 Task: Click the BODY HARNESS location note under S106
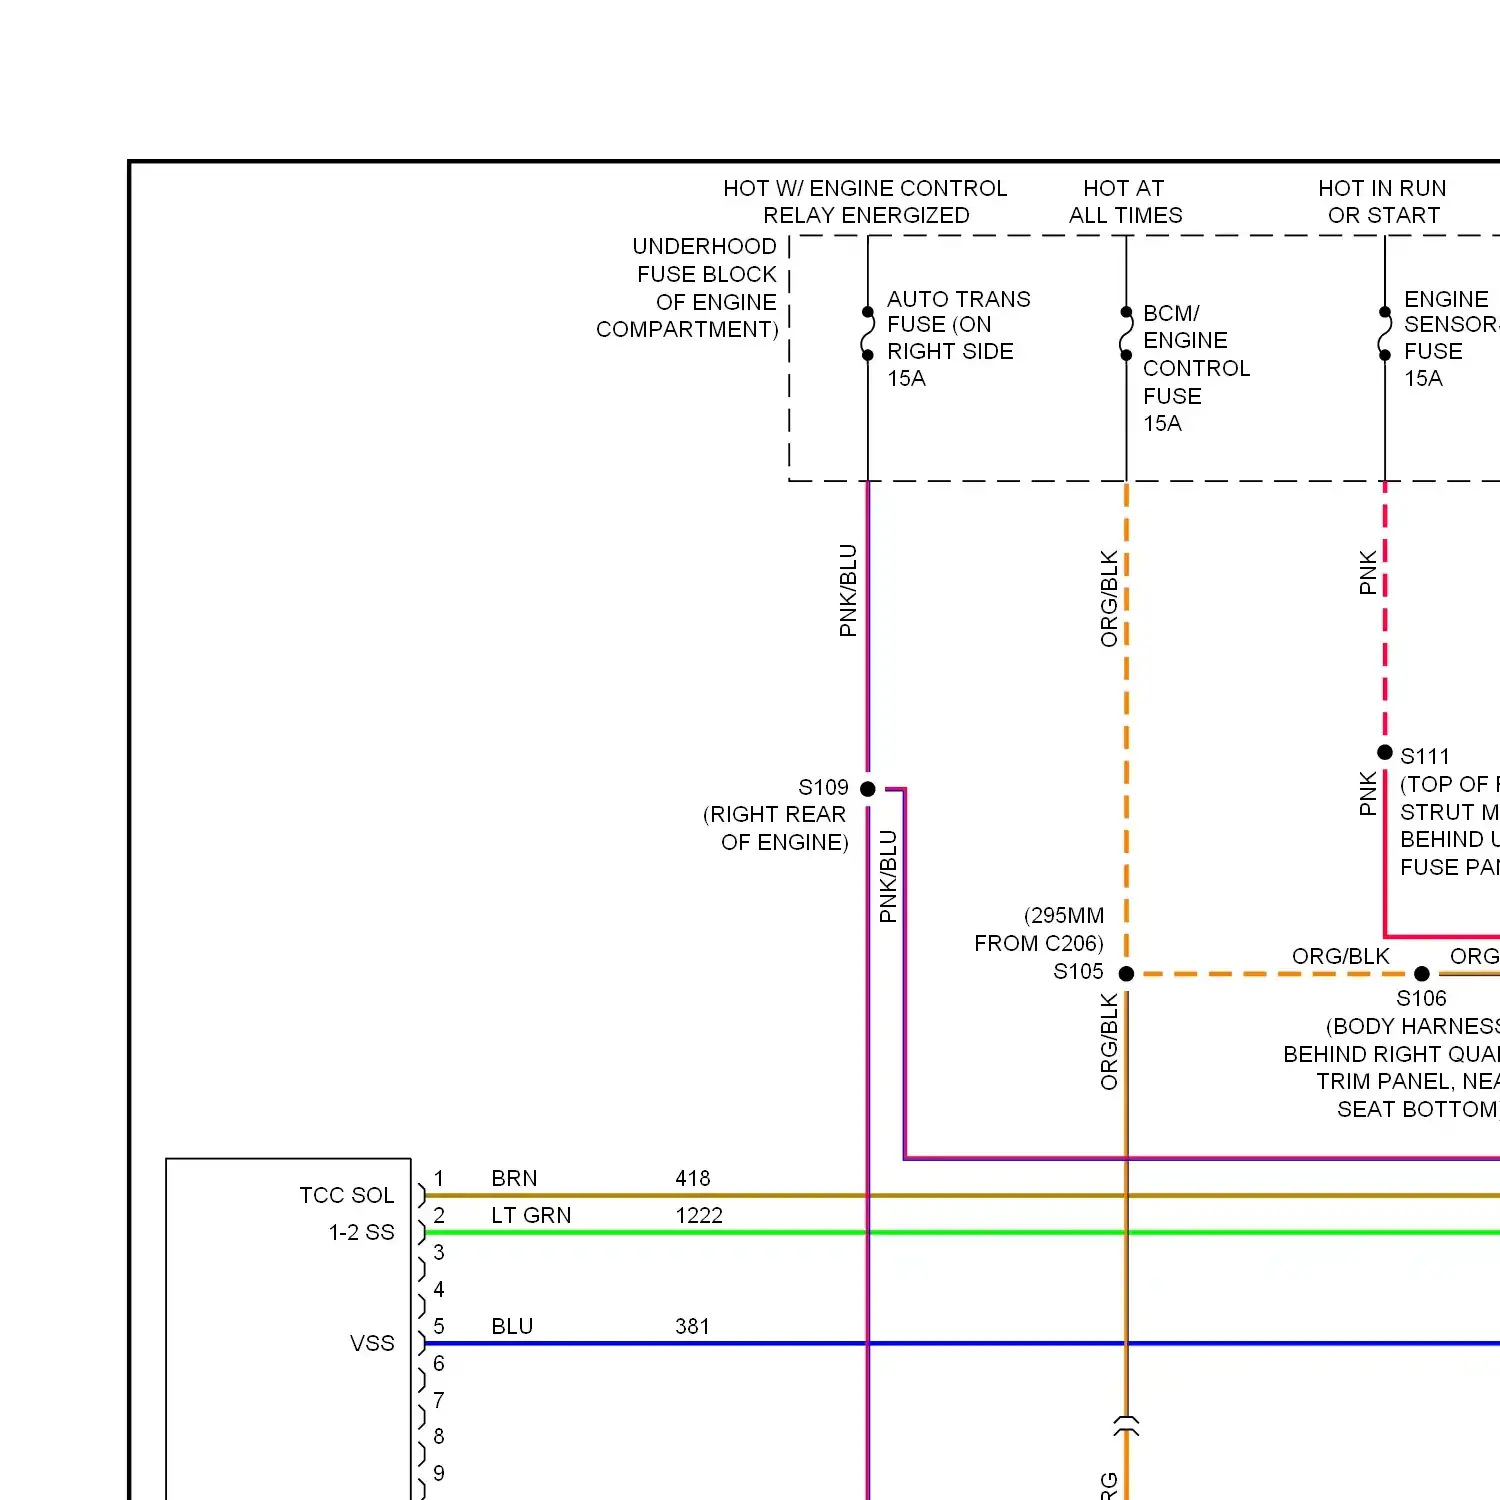click(1391, 1068)
